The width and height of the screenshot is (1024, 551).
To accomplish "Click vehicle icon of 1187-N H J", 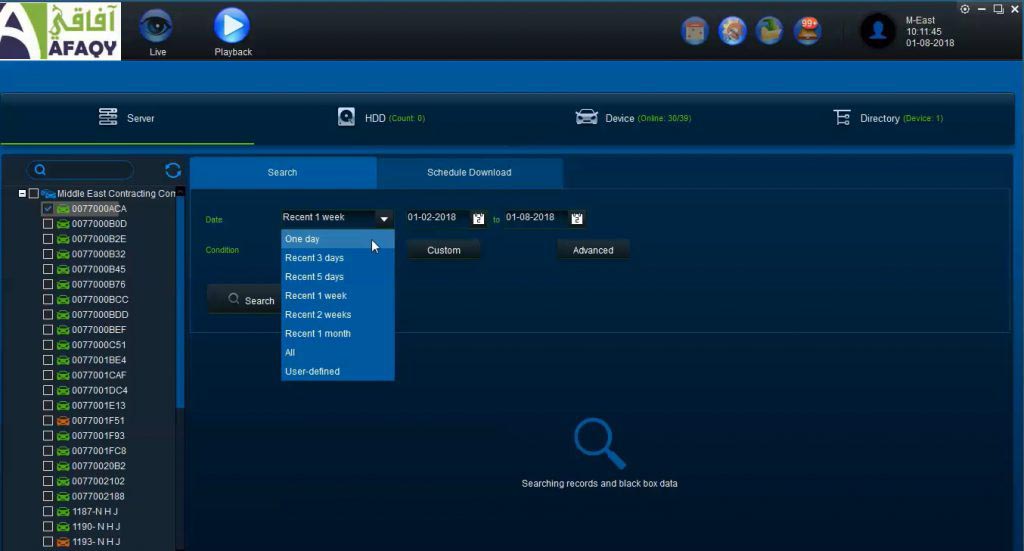I will pos(63,512).
